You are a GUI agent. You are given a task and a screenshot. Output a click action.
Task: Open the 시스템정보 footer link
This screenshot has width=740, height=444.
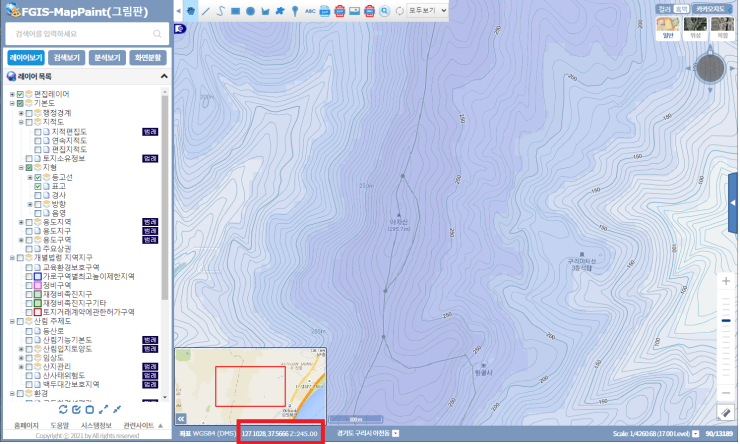click(96, 426)
